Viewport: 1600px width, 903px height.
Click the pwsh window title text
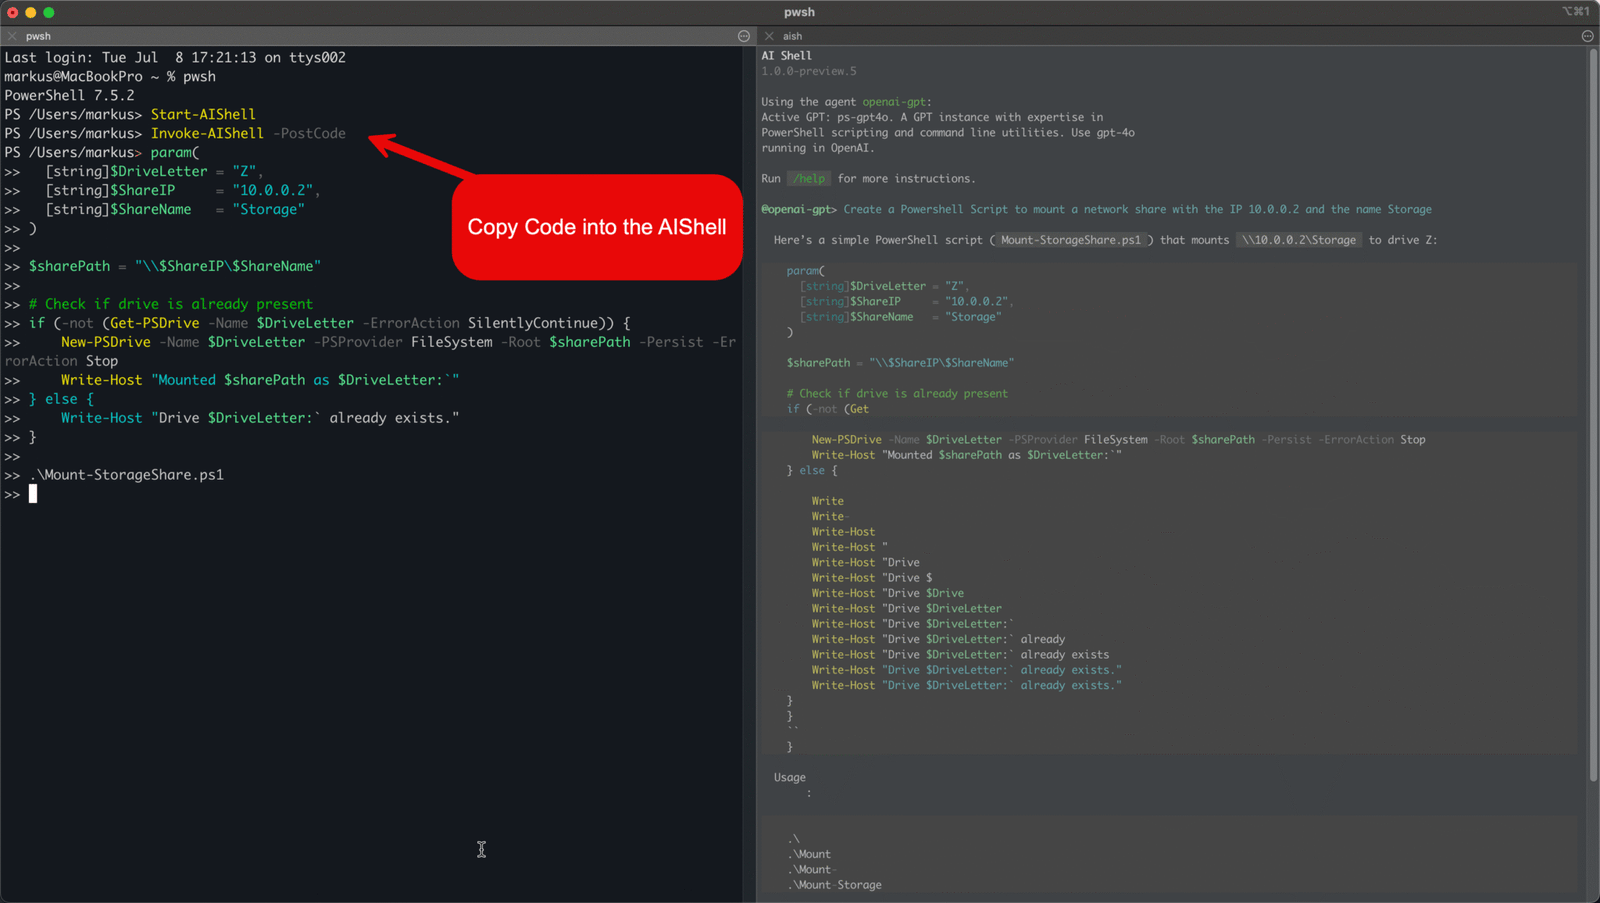[799, 12]
